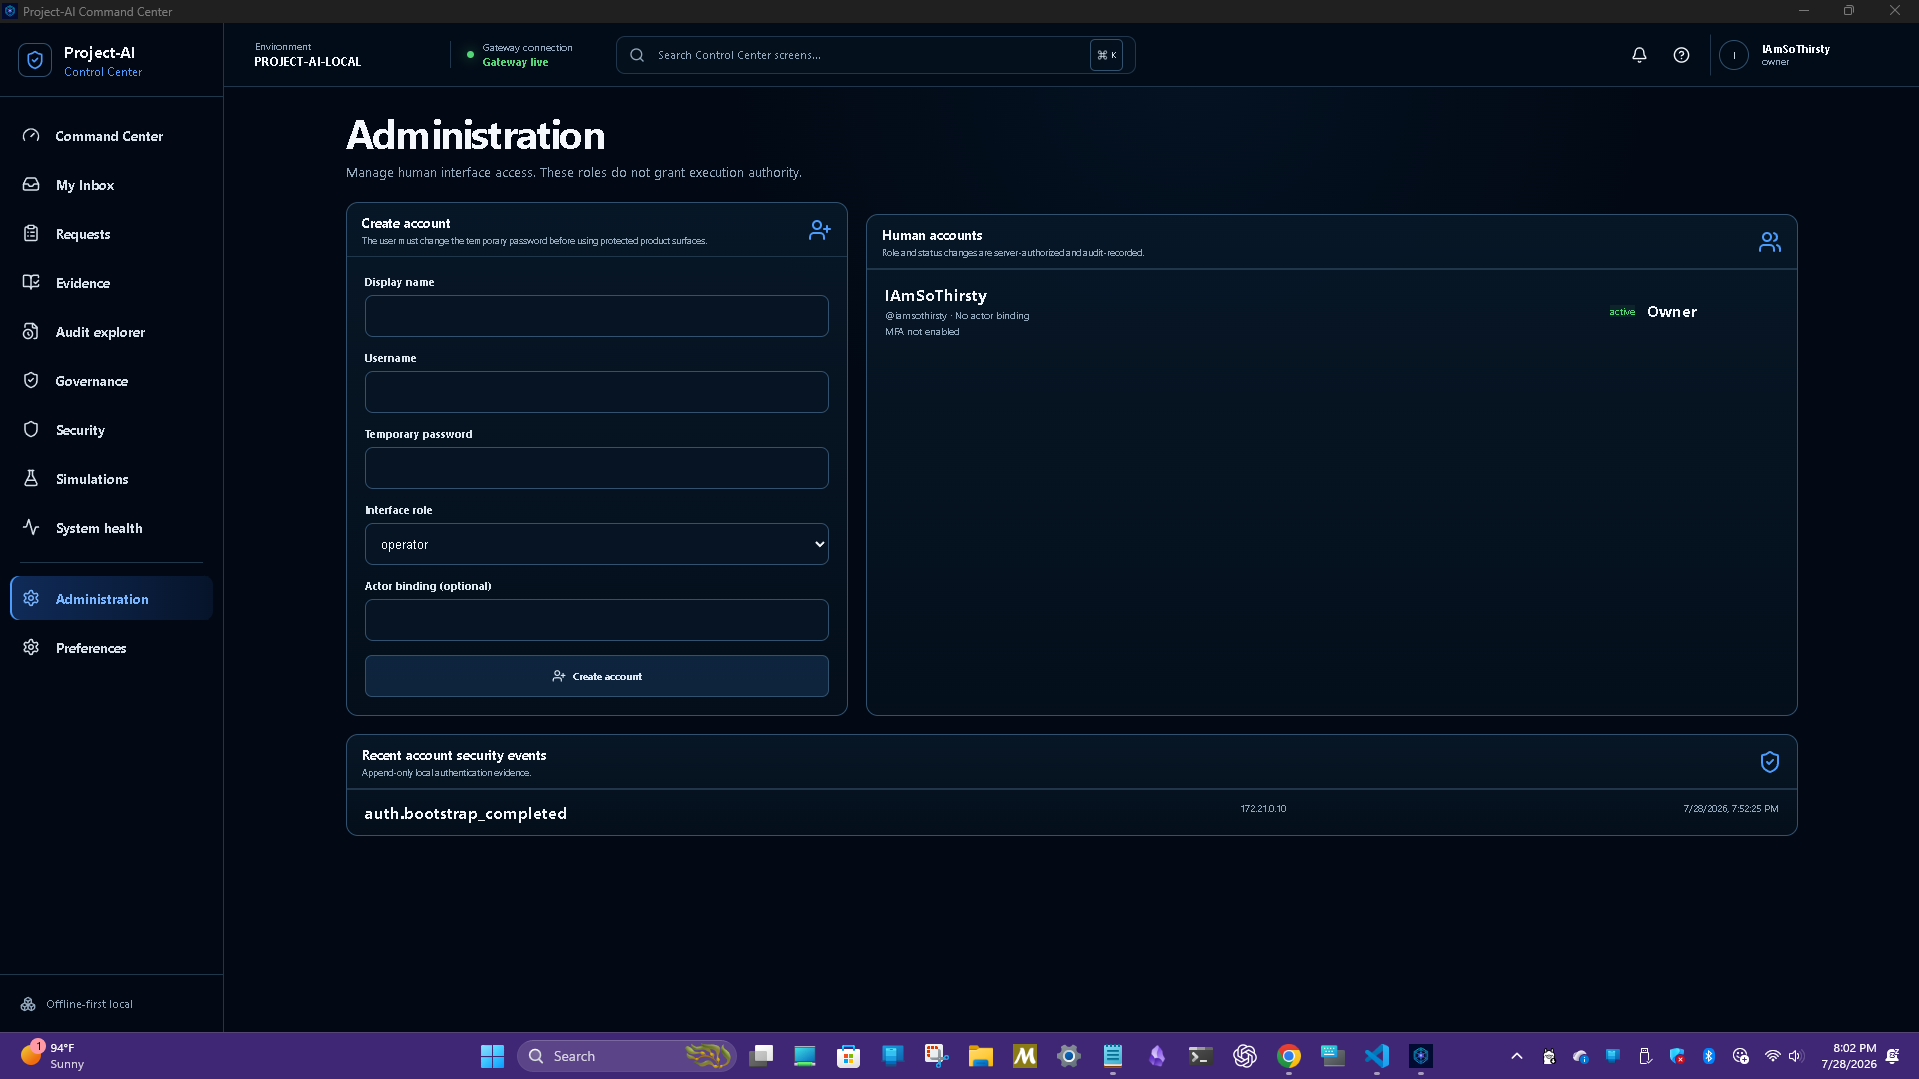Click the 7/28/2026, 7:52:25 PM event timestamp

pos(1730,809)
